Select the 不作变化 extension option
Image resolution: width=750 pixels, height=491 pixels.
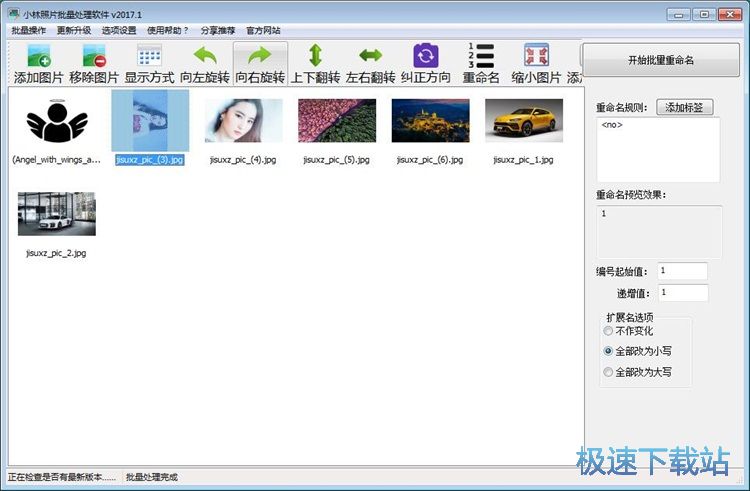607,330
